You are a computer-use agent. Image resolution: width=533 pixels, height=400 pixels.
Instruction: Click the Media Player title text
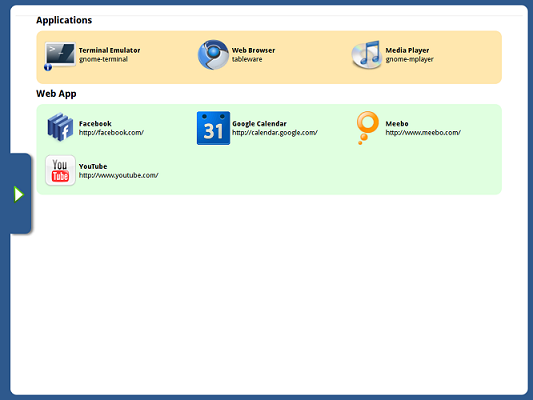tap(407, 50)
